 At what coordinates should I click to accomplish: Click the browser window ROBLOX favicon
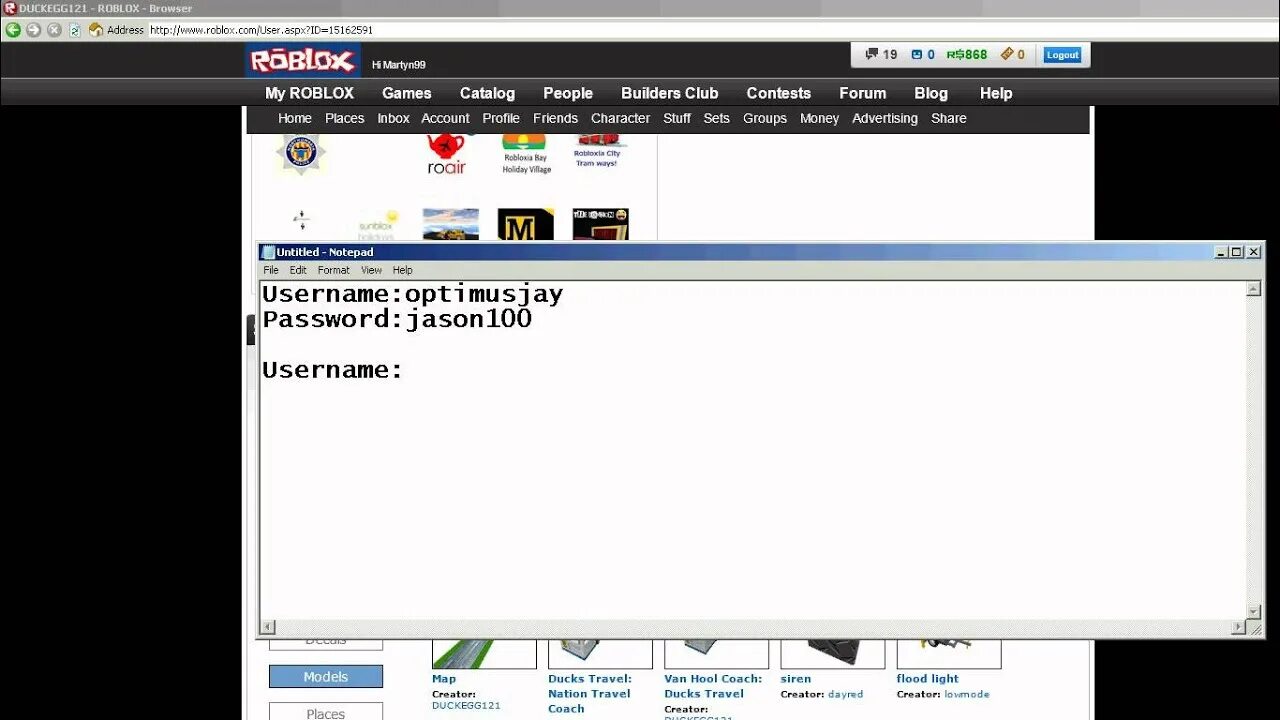10,8
